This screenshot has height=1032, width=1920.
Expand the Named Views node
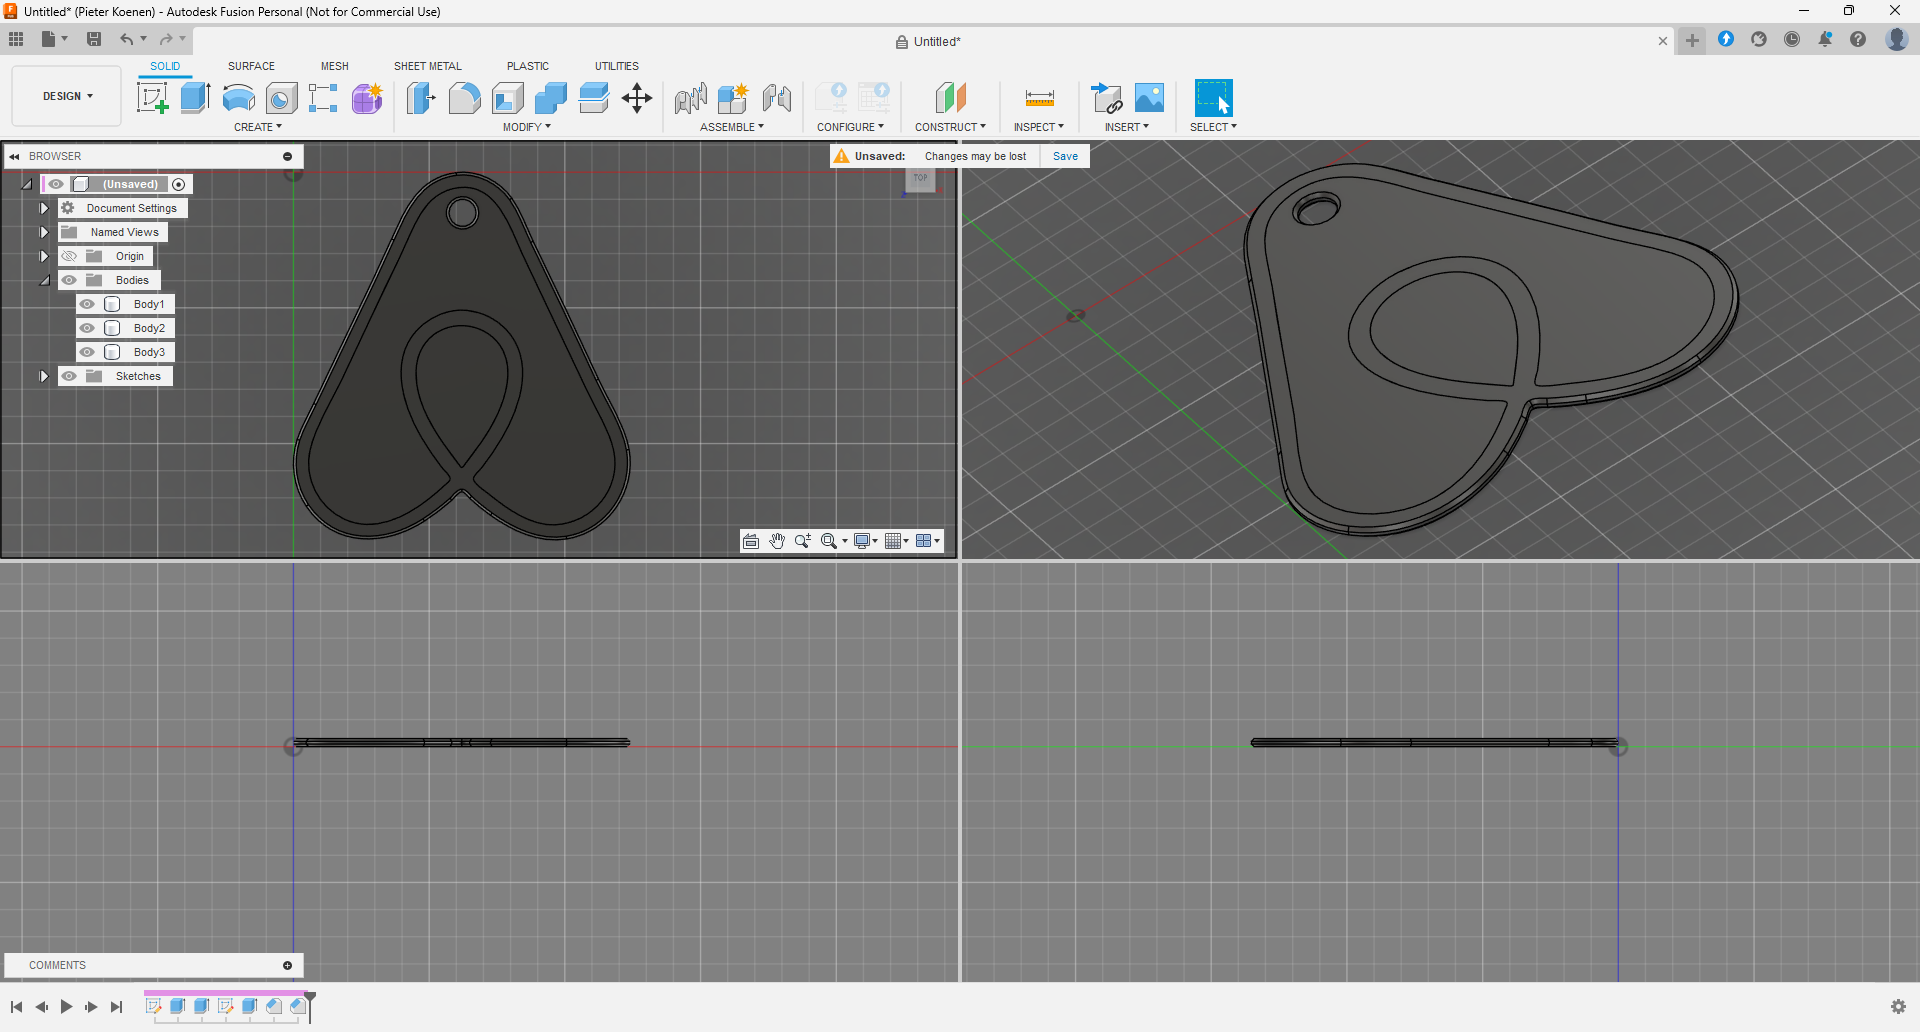click(44, 232)
